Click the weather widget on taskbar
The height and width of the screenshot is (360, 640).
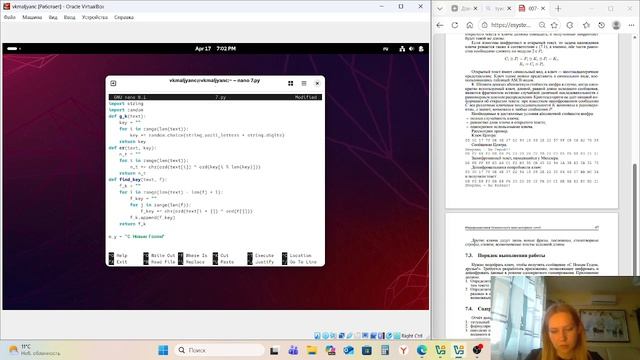[x=34, y=350]
